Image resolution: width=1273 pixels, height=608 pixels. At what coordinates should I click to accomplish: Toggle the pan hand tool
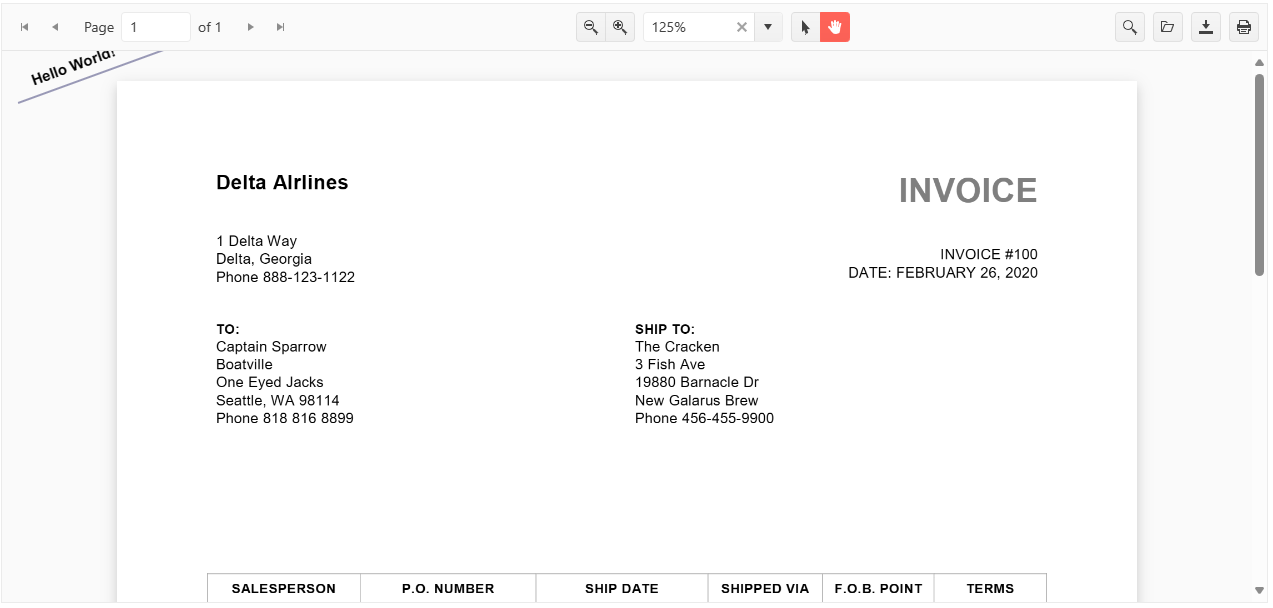click(835, 27)
